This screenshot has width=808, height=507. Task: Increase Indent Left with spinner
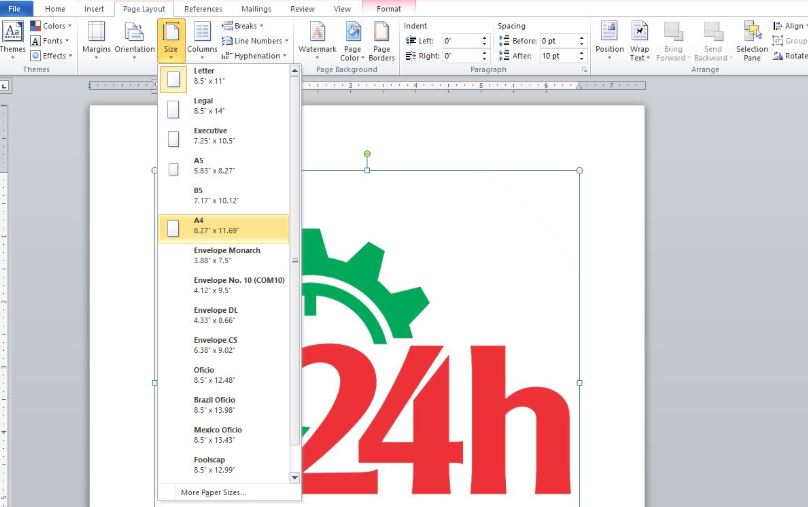point(484,38)
